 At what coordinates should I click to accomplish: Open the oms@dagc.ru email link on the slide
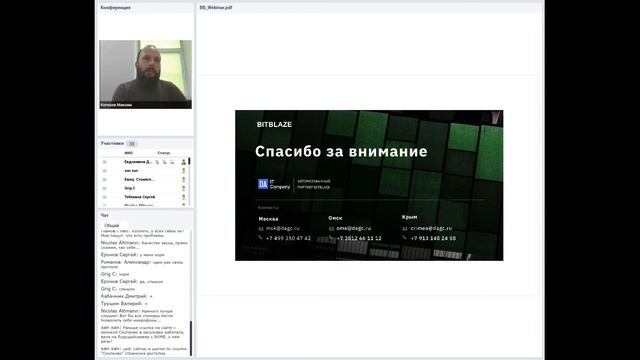pos(354,228)
